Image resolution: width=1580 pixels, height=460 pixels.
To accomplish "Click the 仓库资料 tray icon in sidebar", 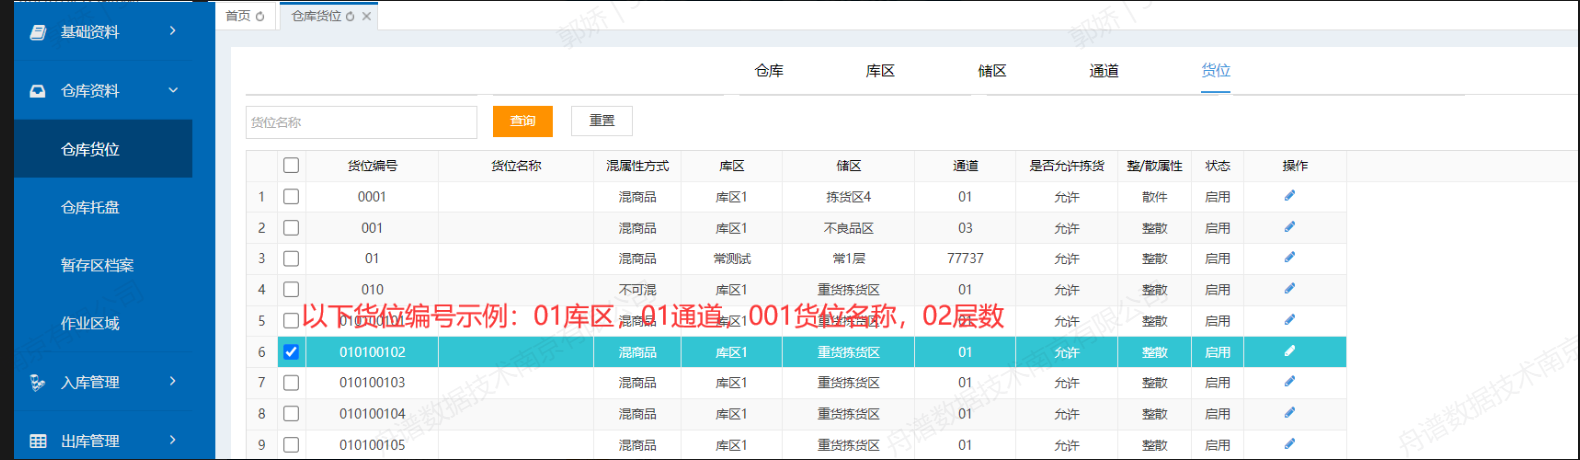I will (38, 91).
